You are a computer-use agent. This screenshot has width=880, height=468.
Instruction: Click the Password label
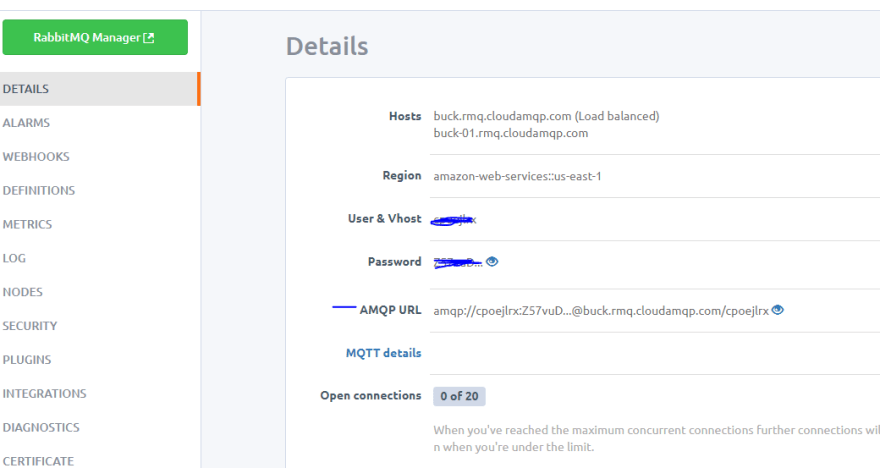[395, 261]
